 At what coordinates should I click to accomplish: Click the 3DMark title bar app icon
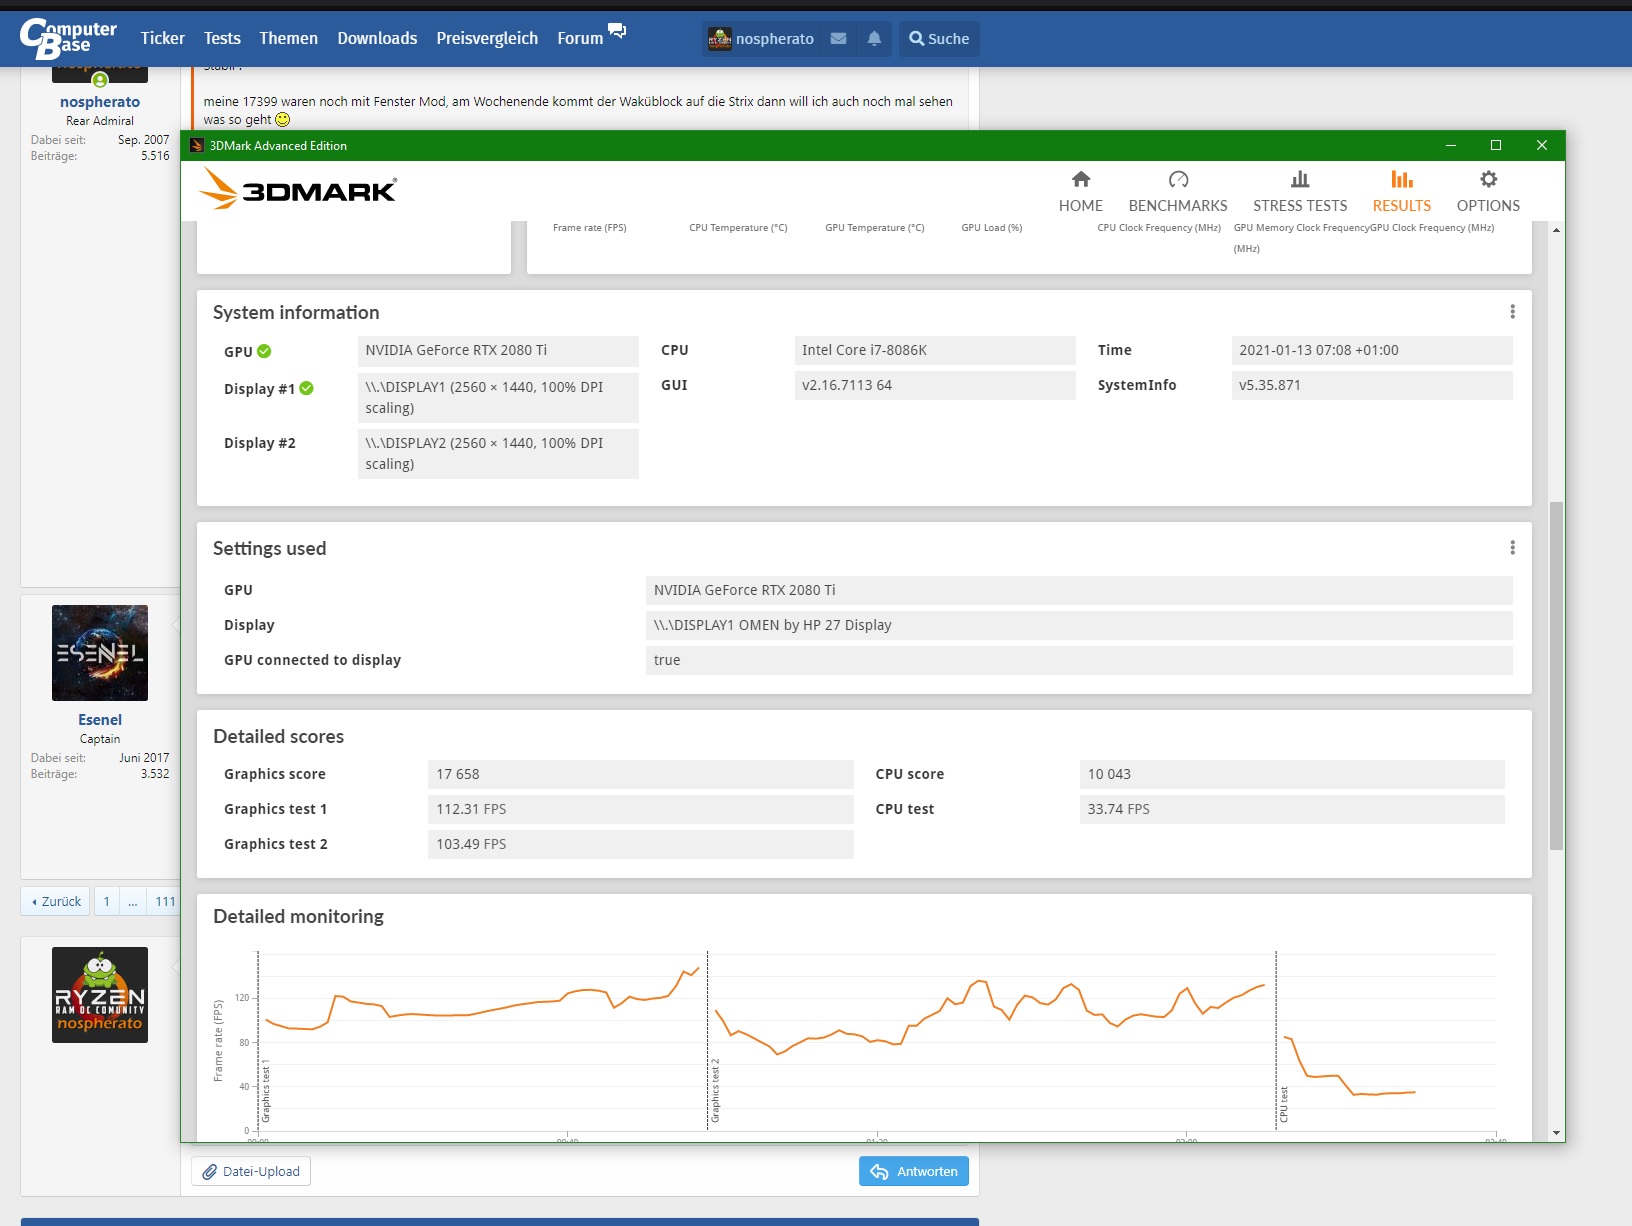click(197, 145)
